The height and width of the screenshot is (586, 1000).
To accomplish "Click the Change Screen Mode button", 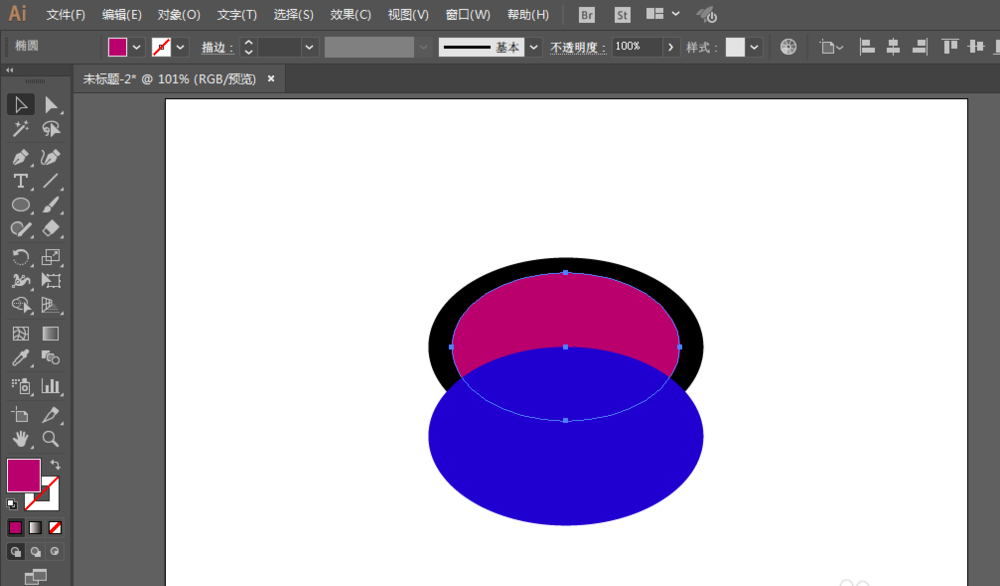I will 35,577.
